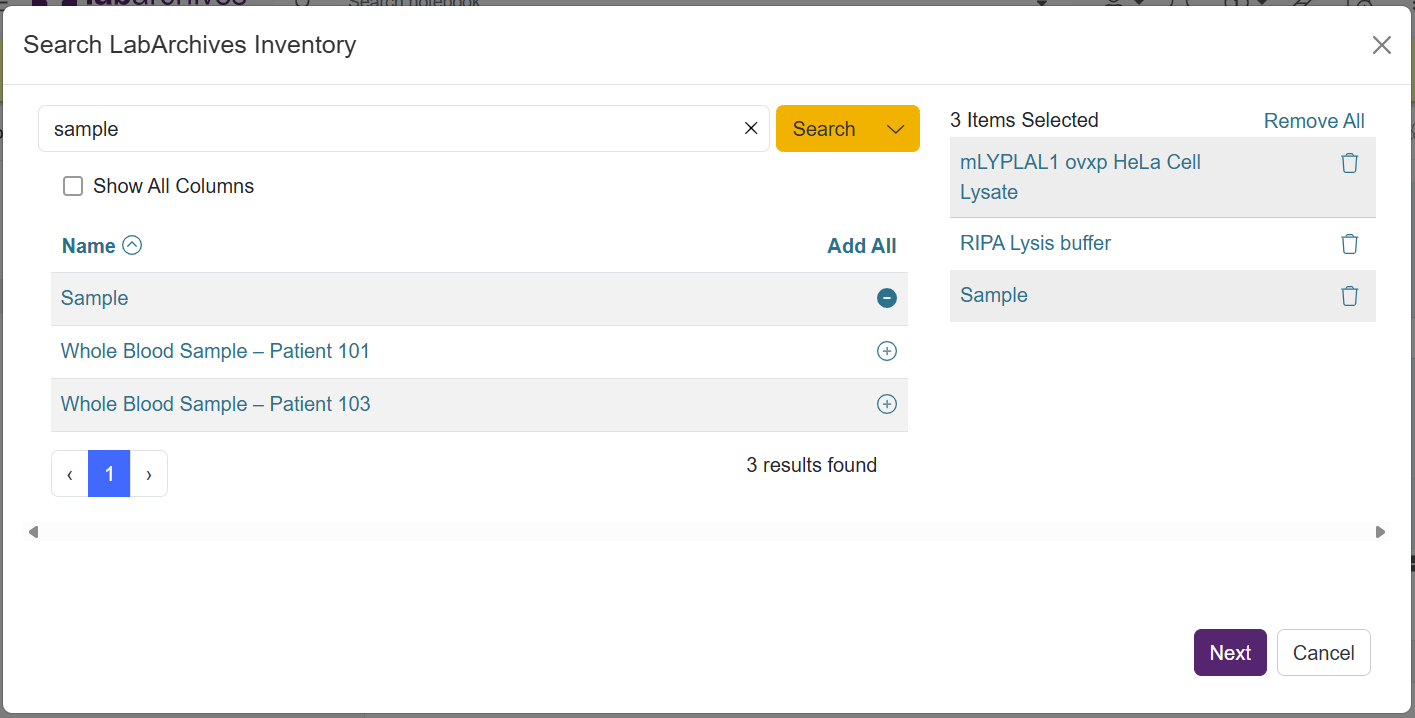The image size is (1415, 718).
Task: Close the Search LabArchives Inventory dialog
Action: click(1382, 45)
